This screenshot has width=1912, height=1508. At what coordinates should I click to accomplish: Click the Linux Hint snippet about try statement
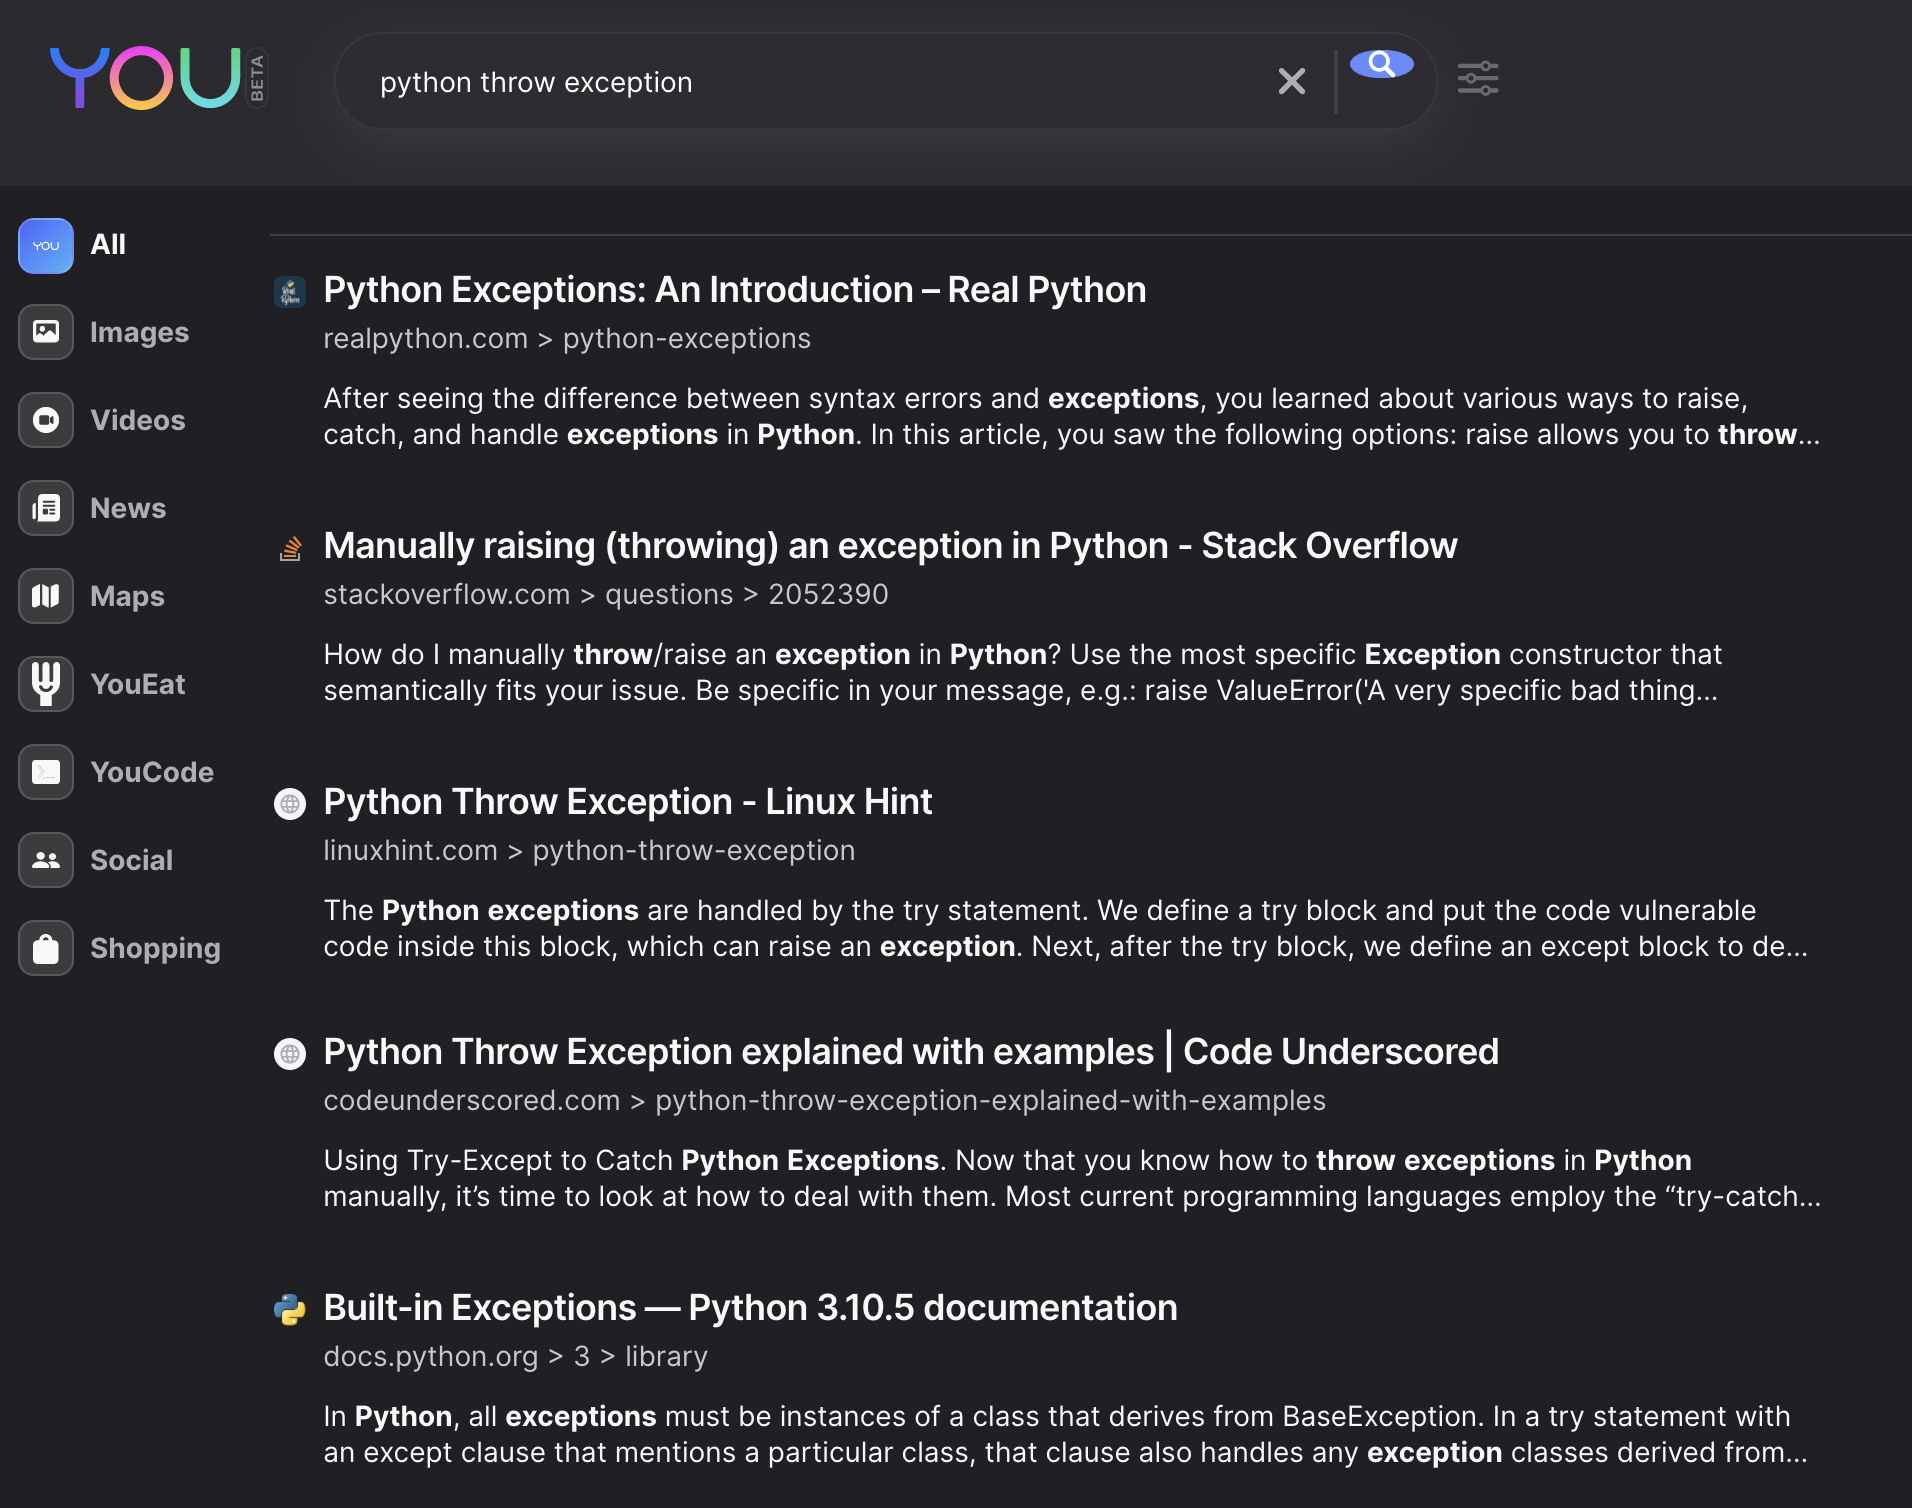click(x=1066, y=929)
